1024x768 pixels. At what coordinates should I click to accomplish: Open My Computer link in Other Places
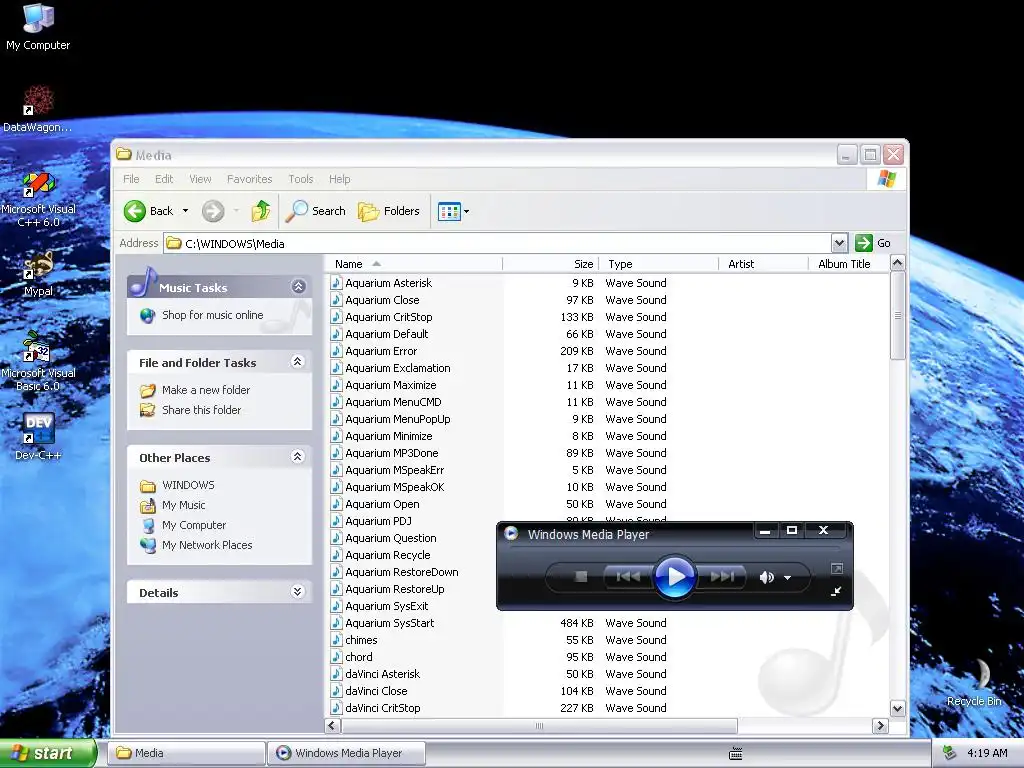(194, 525)
